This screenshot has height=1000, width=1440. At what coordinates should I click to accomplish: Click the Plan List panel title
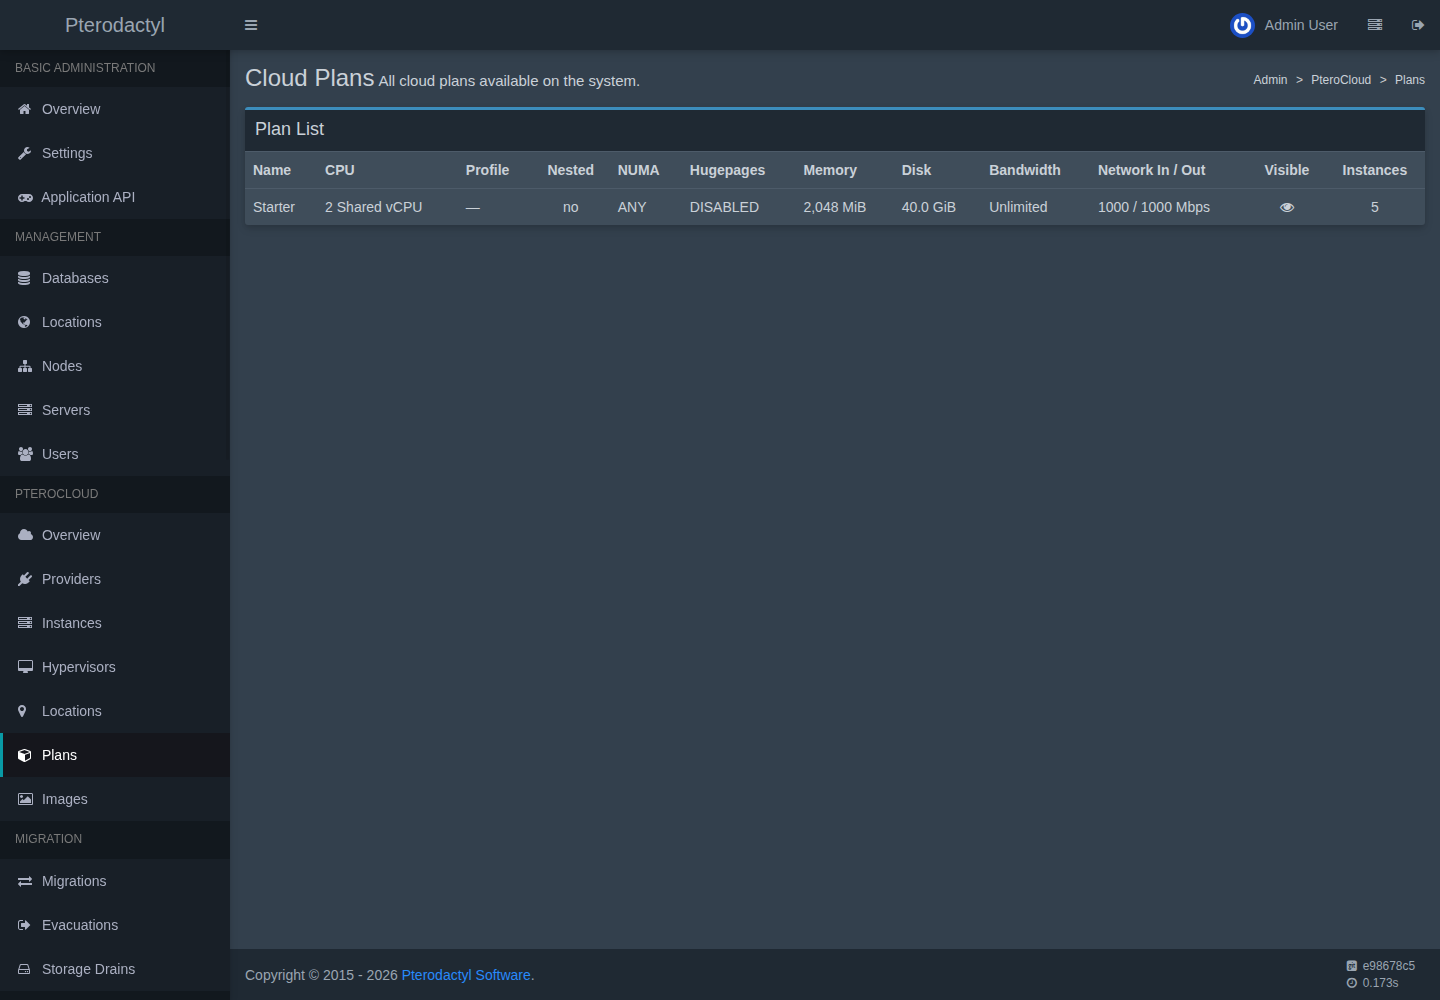point(289,129)
